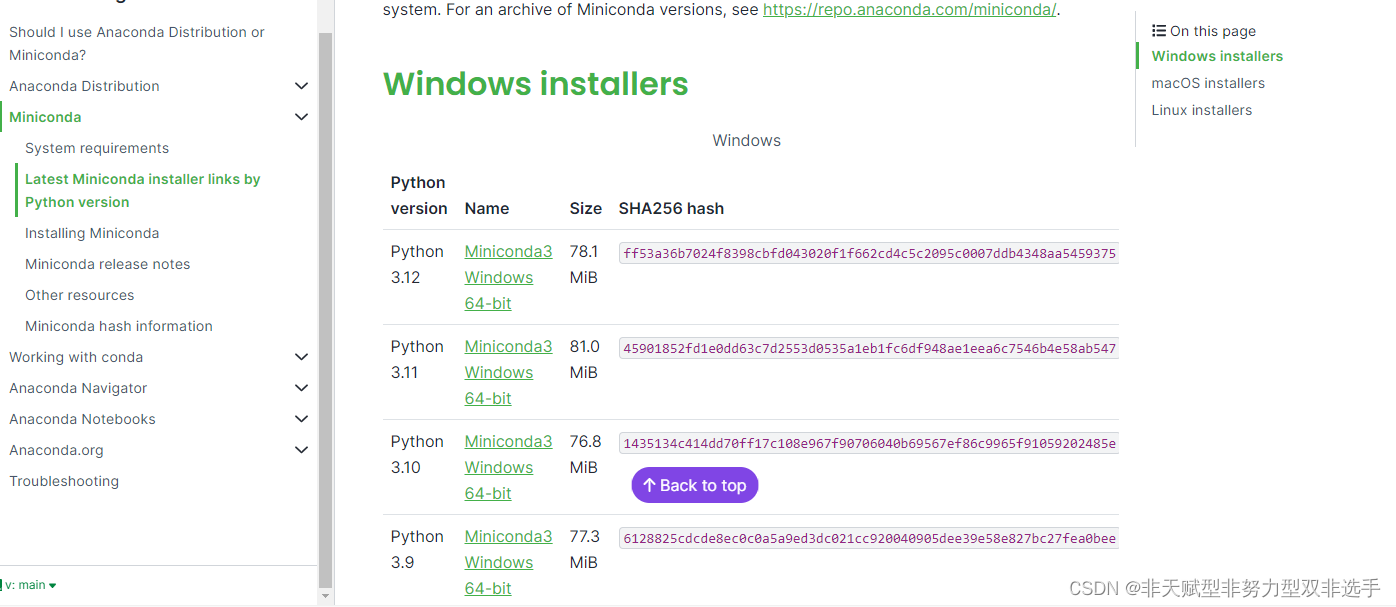Open Anaconda Notebooks section
This screenshot has width=1396, height=607.
[x=82, y=419]
